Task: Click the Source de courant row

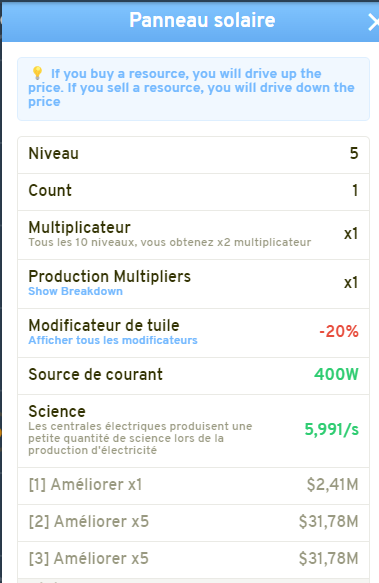Action: pos(193,375)
